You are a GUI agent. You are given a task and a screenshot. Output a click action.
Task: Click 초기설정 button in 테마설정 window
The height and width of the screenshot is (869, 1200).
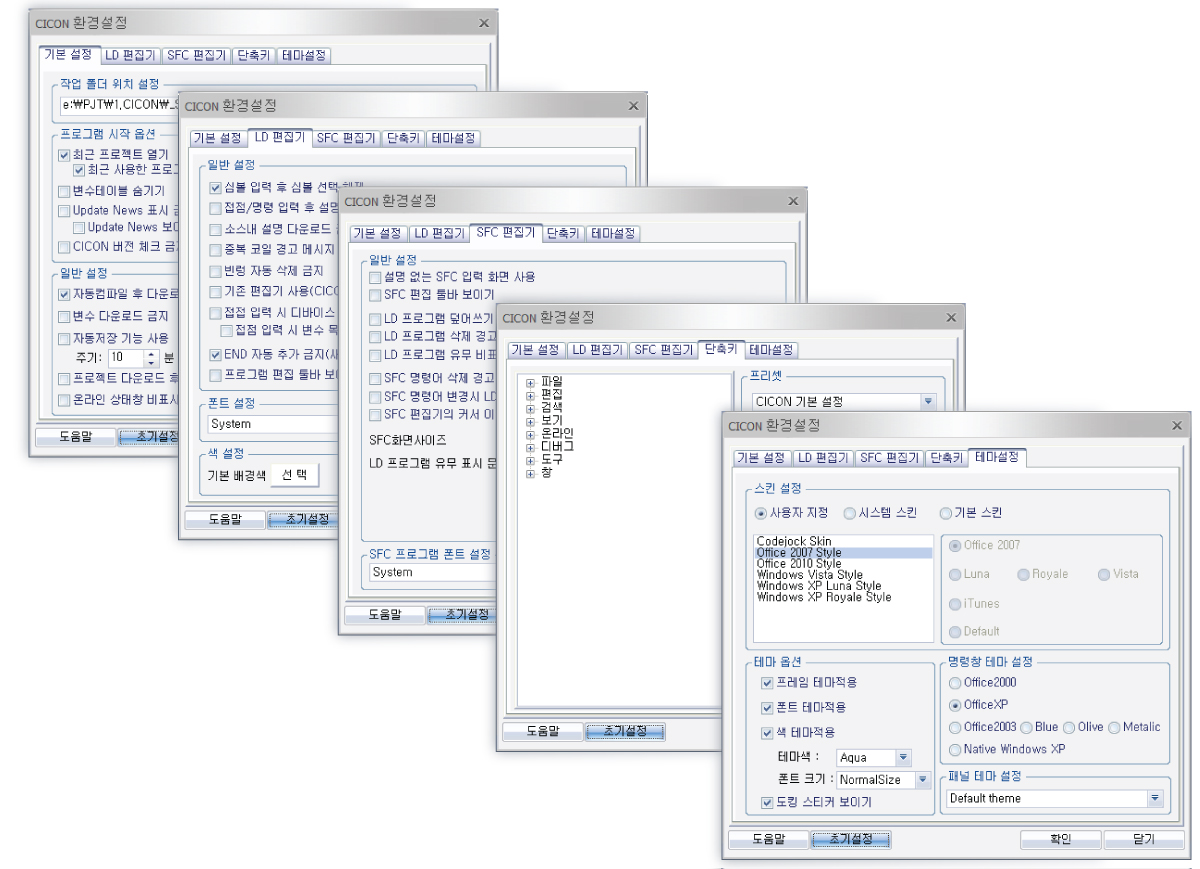click(x=851, y=839)
